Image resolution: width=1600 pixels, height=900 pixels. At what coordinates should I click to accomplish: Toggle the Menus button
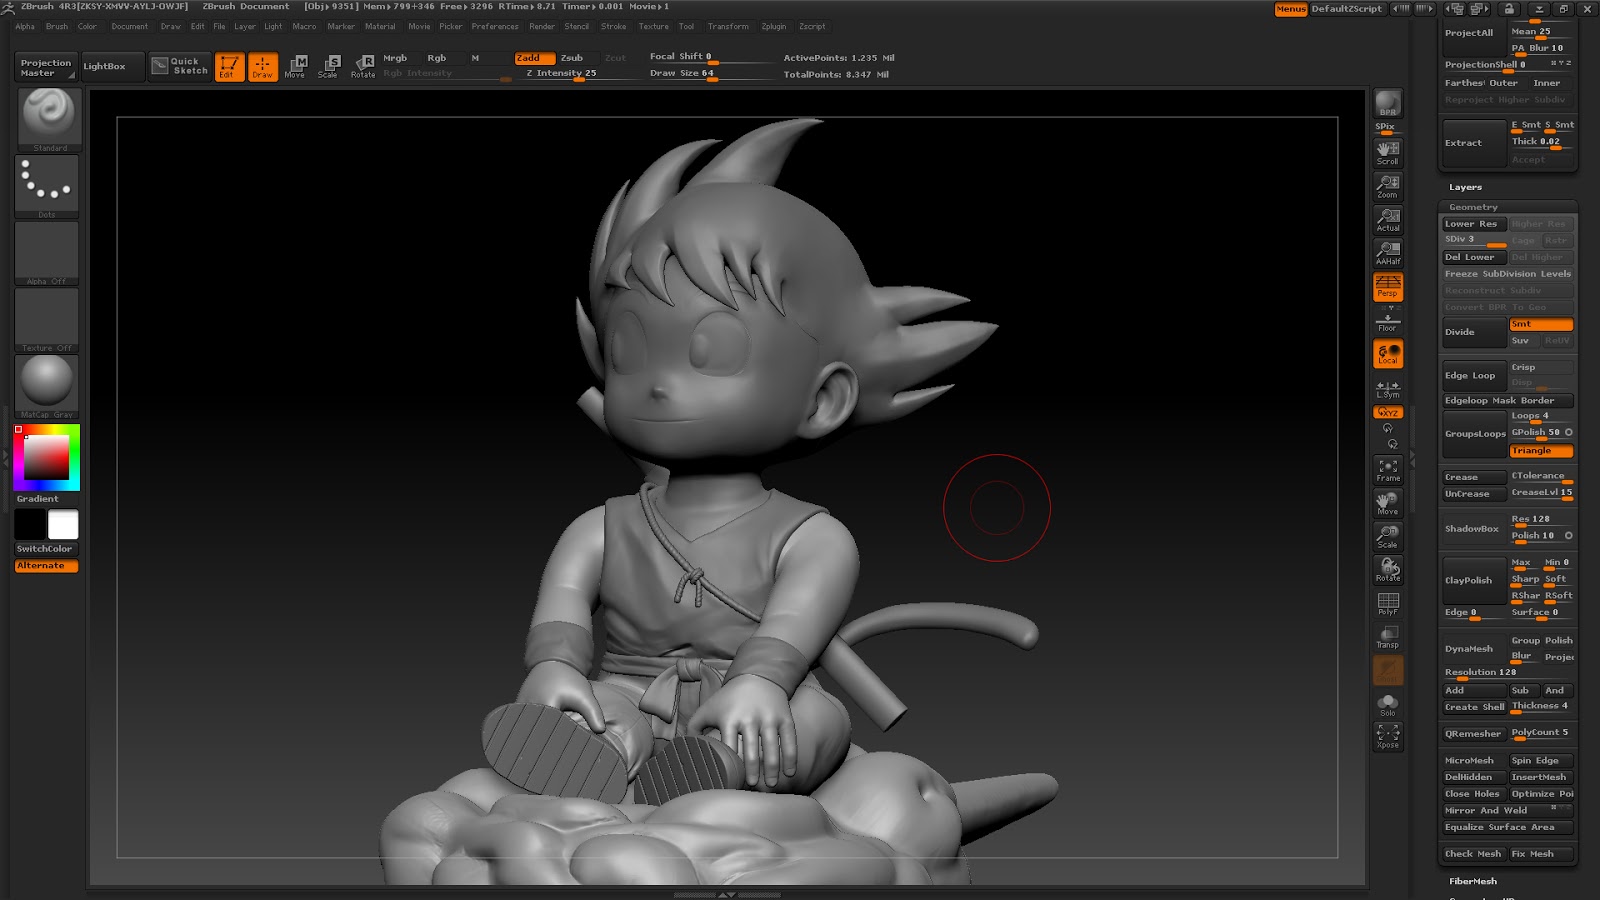[x=1291, y=9]
